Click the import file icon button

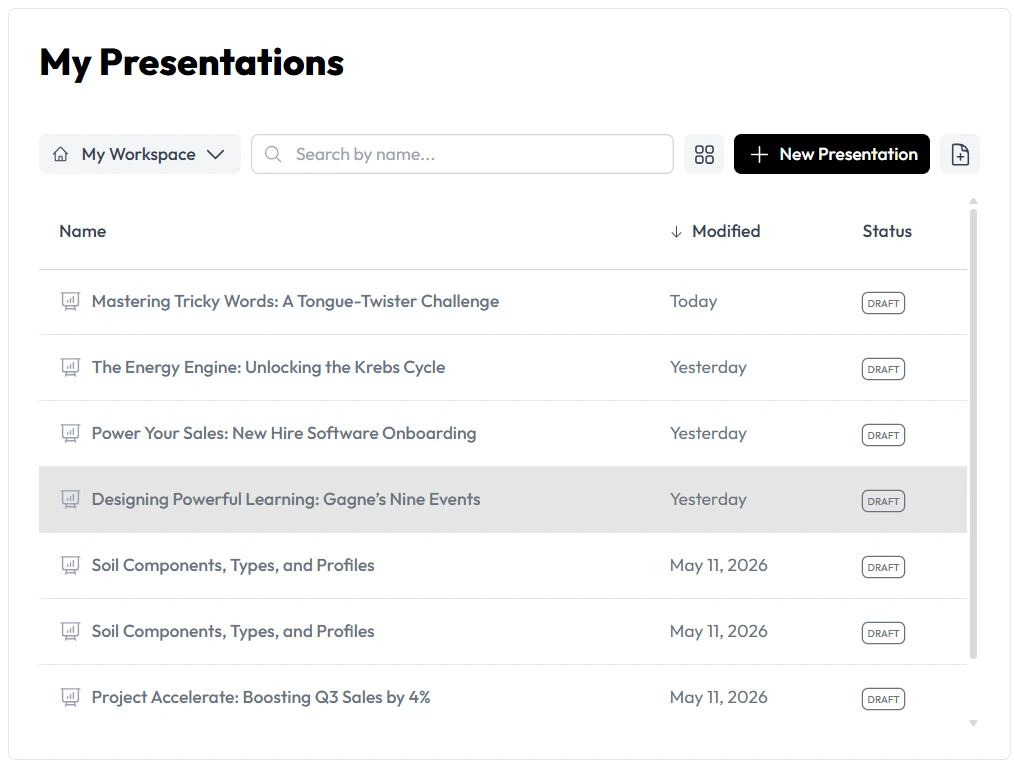point(960,154)
